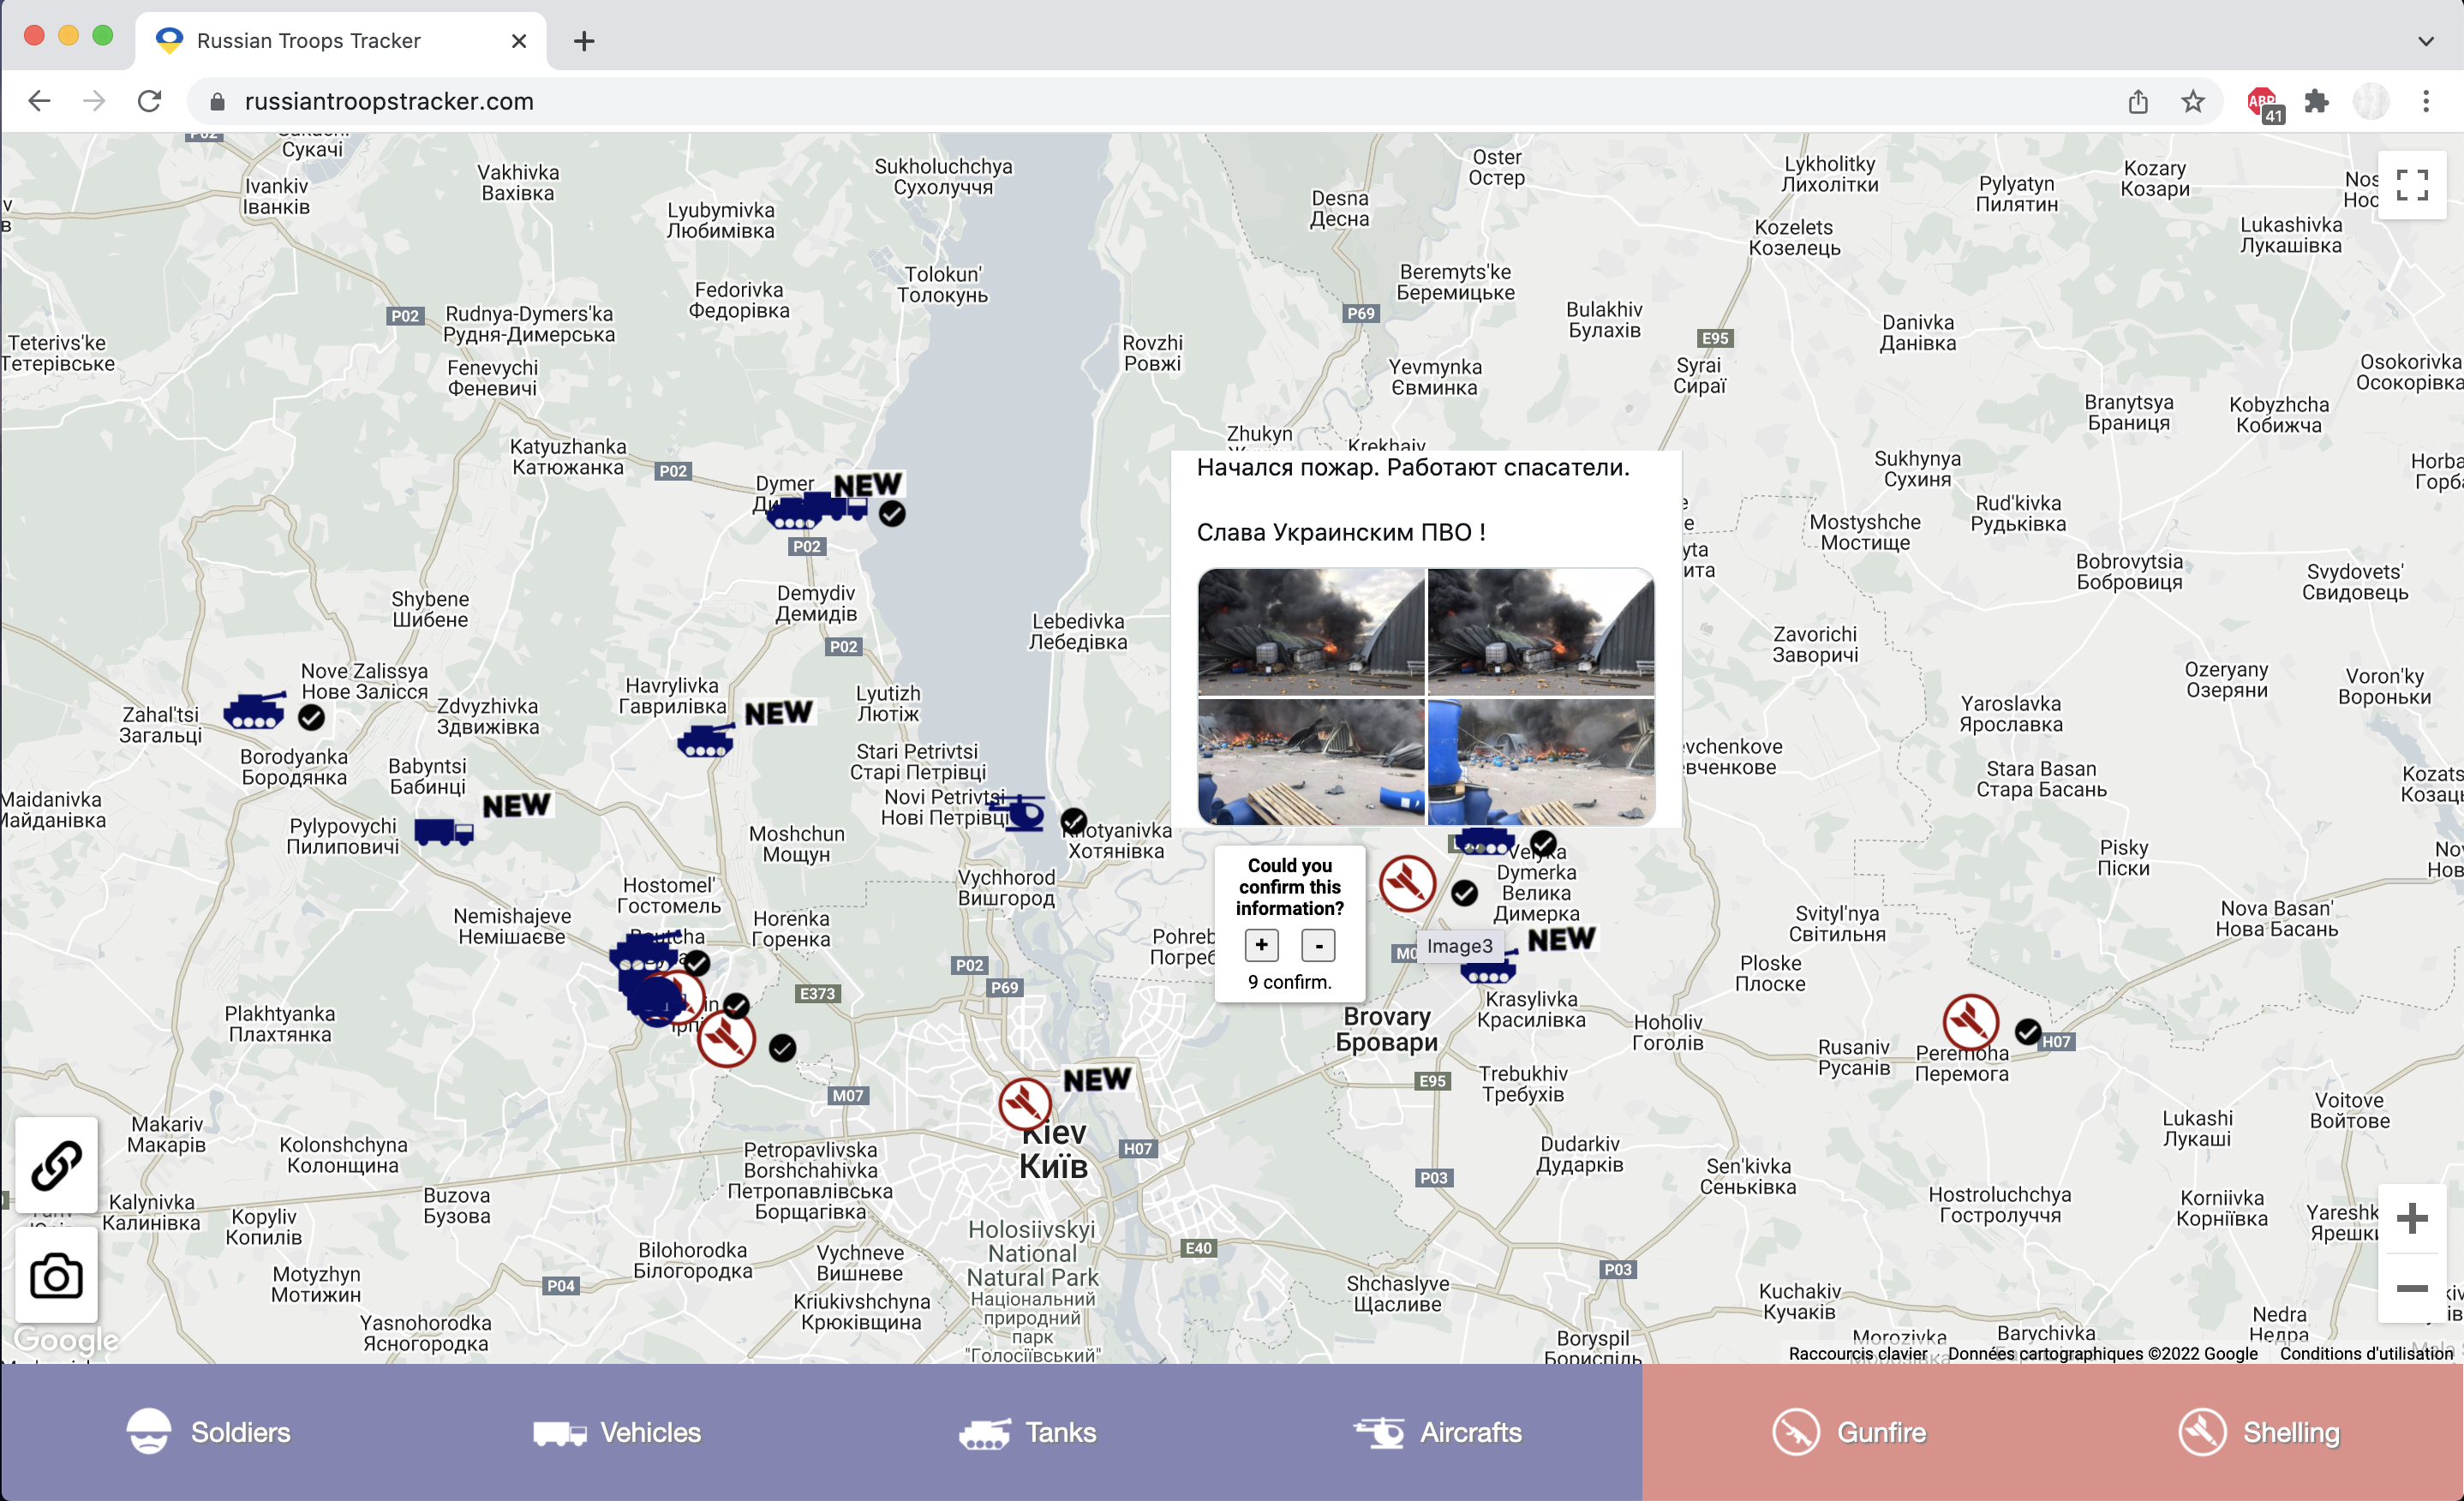The height and width of the screenshot is (1501, 2464).
Task: Open the browser tab search chevron
Action: click(x=2425, y=41)
